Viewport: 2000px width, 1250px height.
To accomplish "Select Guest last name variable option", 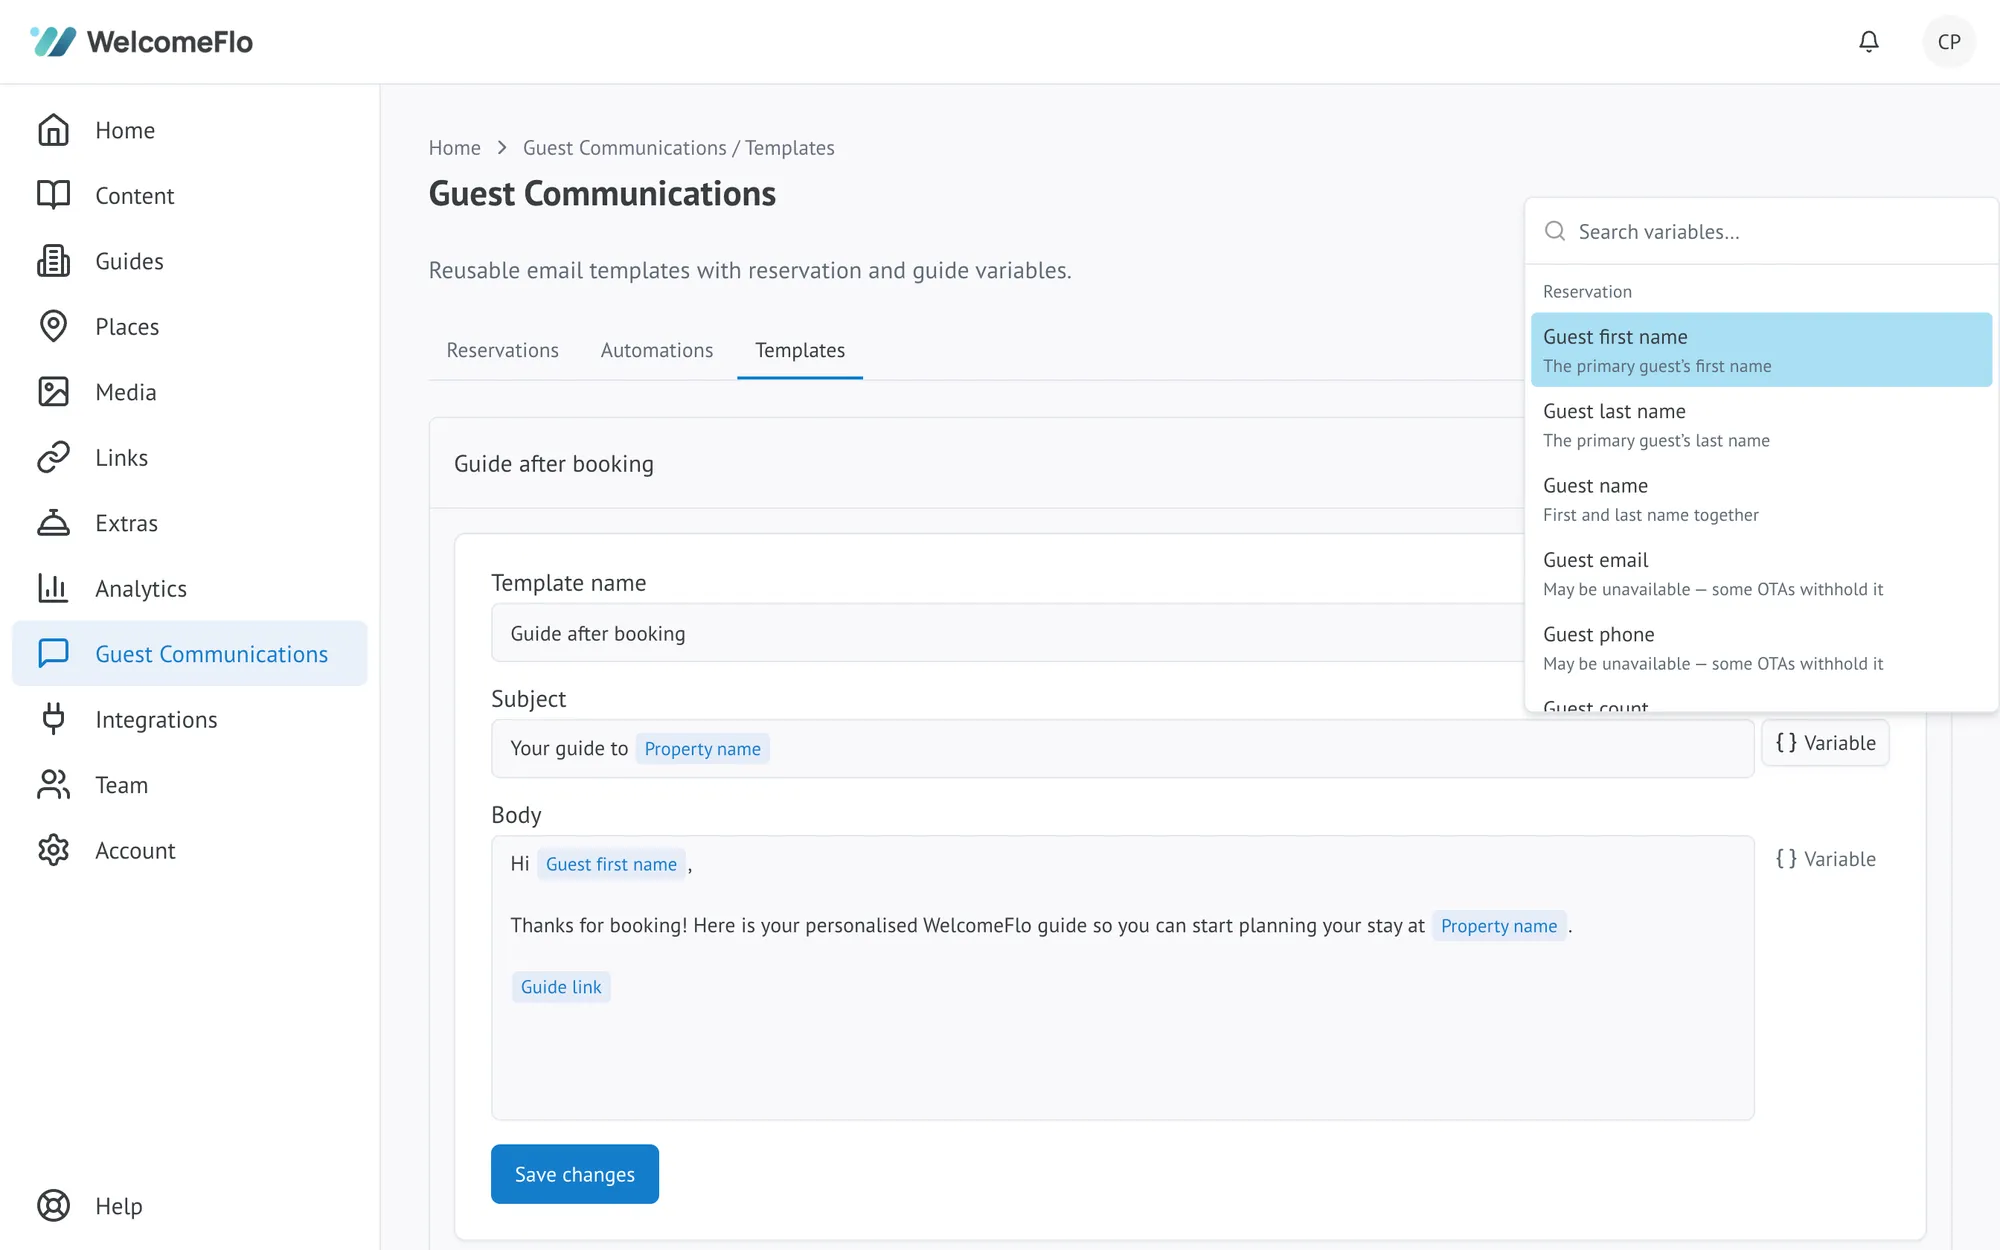I will (1761, 425).
